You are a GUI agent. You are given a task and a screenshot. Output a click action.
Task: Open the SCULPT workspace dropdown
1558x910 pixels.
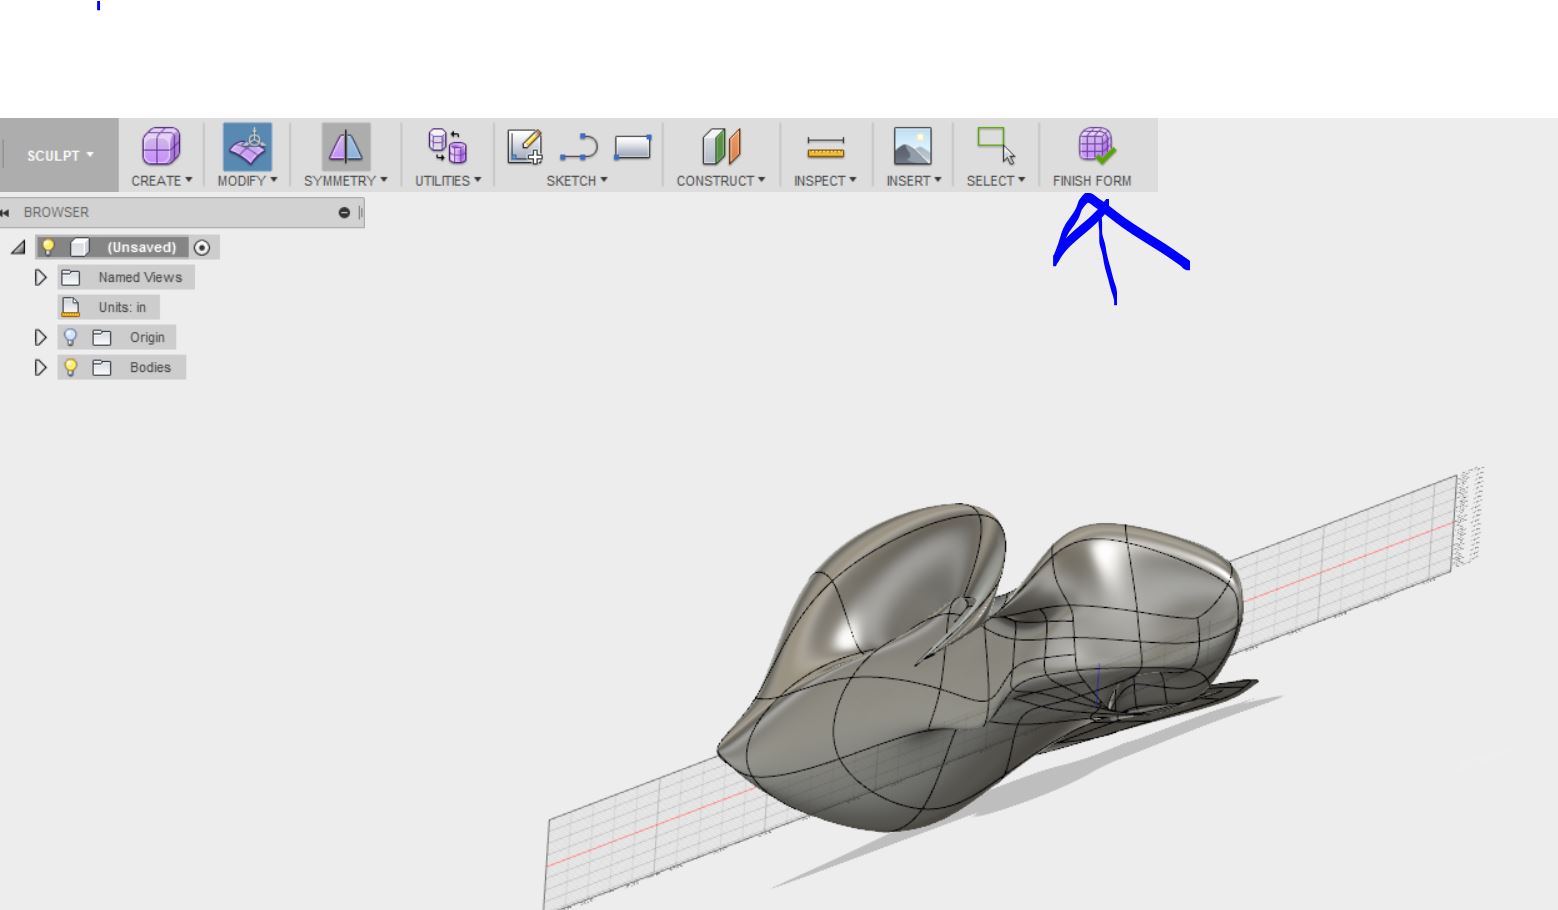(60, 155)
